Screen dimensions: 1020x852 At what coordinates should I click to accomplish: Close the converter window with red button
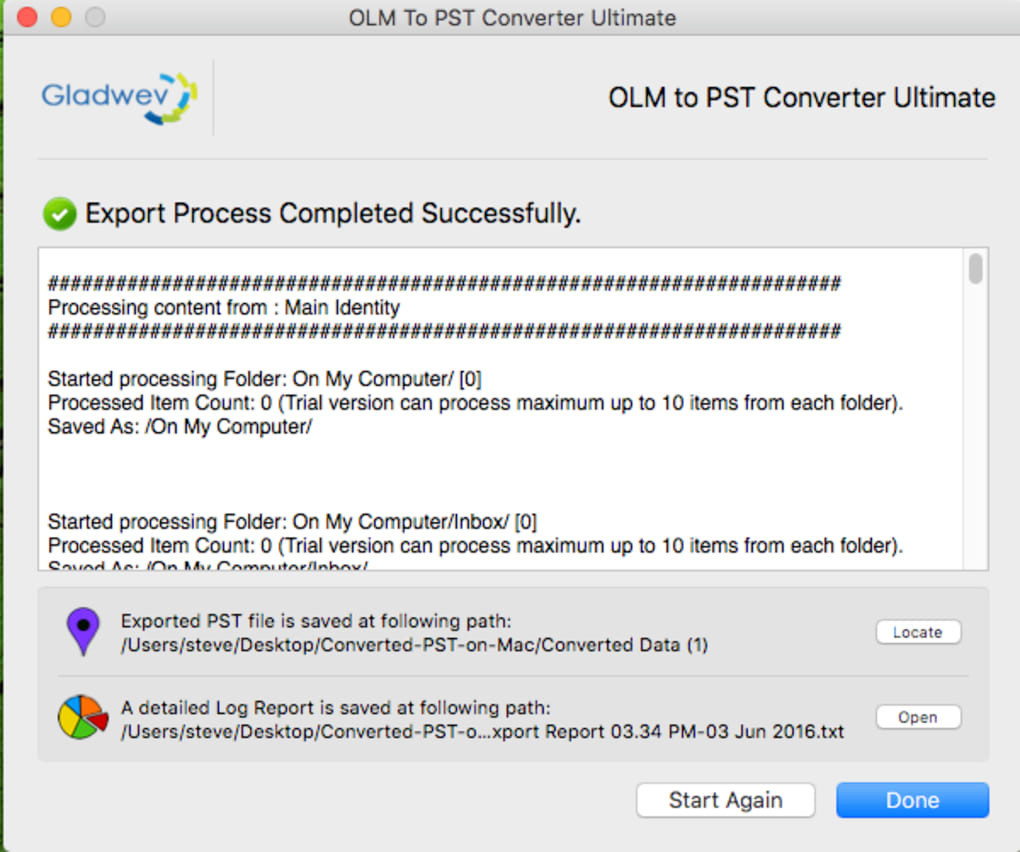click(x=28, y=17)
